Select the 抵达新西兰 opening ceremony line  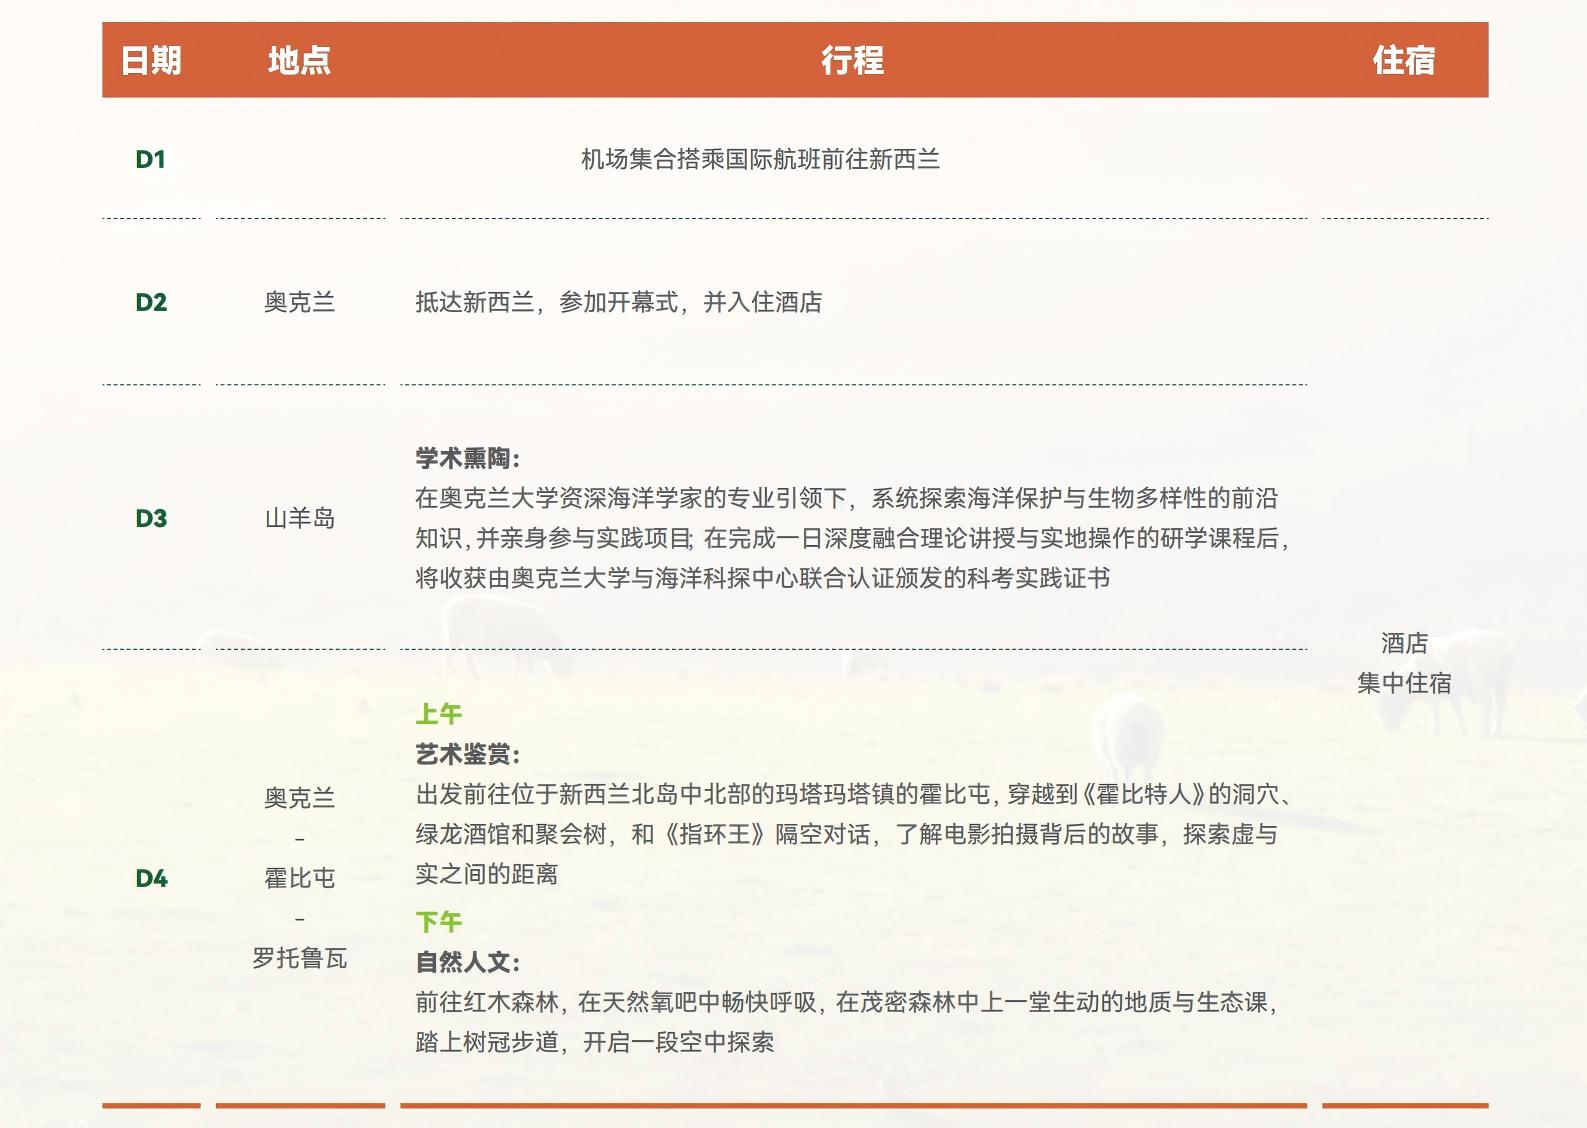[x=618, y=303]
